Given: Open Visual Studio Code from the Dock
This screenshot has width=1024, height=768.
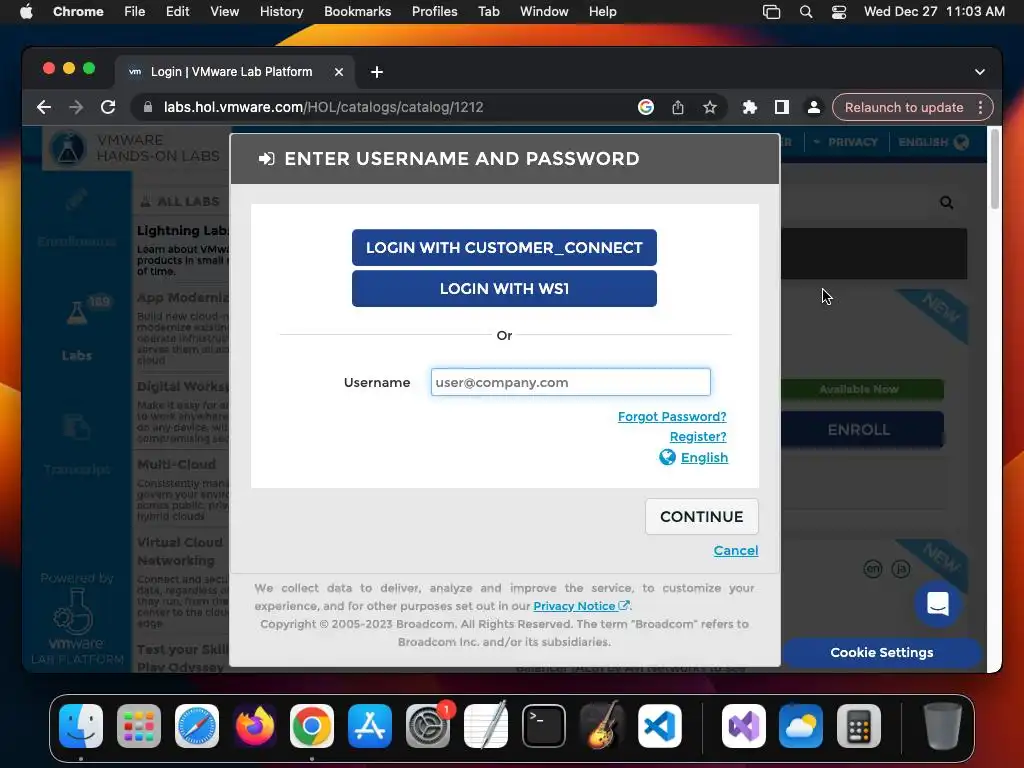Looking at the screenshot, I should 660,726.
